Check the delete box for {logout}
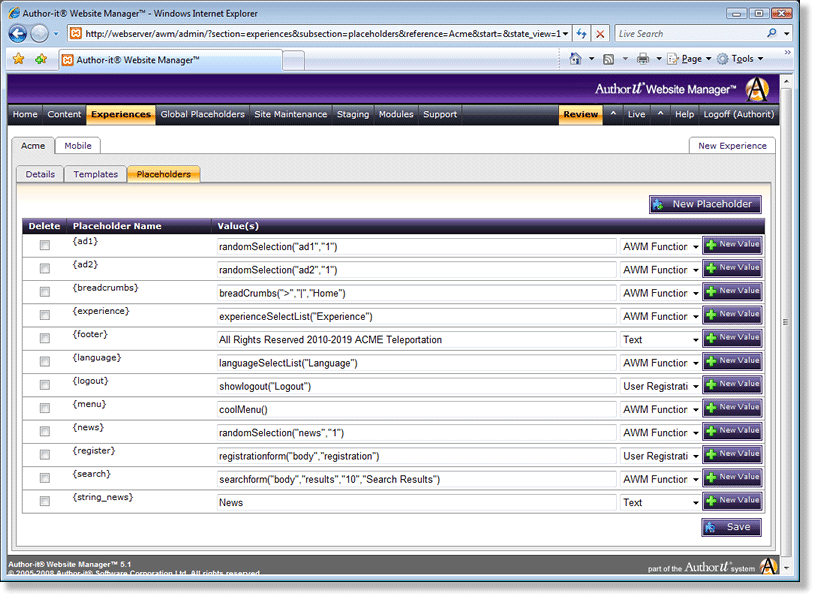 click(45, 385)
